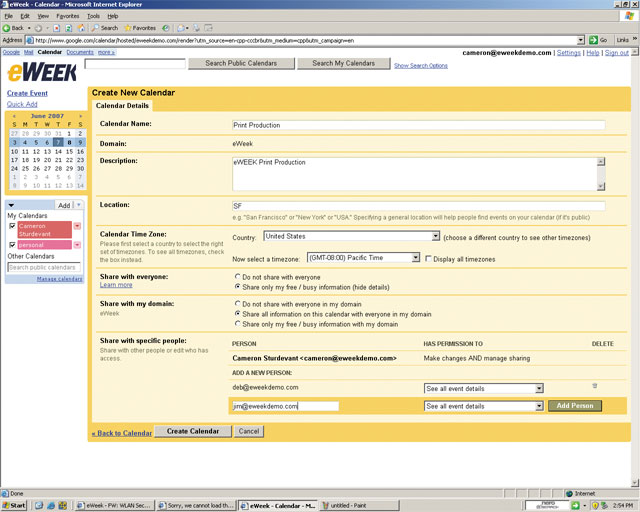Open the History toolbar icon
This screenshot has width=640, height=512.
165,28
